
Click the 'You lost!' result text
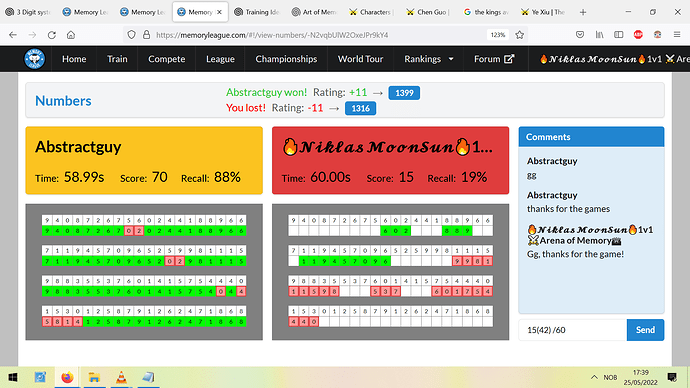[x=246, y=108]
